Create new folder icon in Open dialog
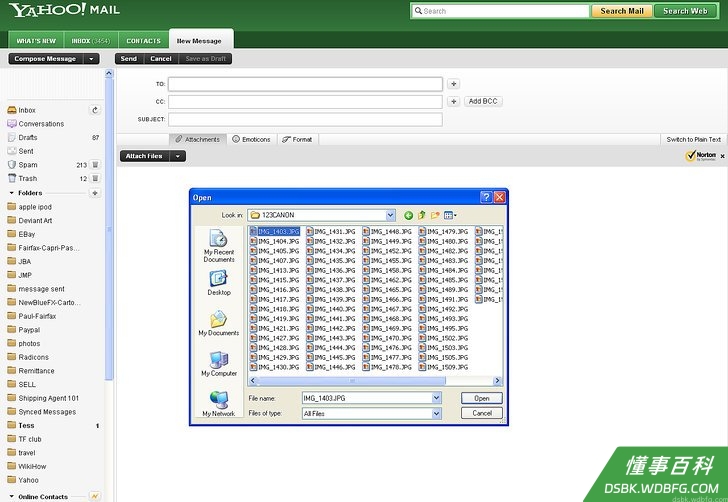Viewport: 728px width, 502px height. (x=435, y=215)
